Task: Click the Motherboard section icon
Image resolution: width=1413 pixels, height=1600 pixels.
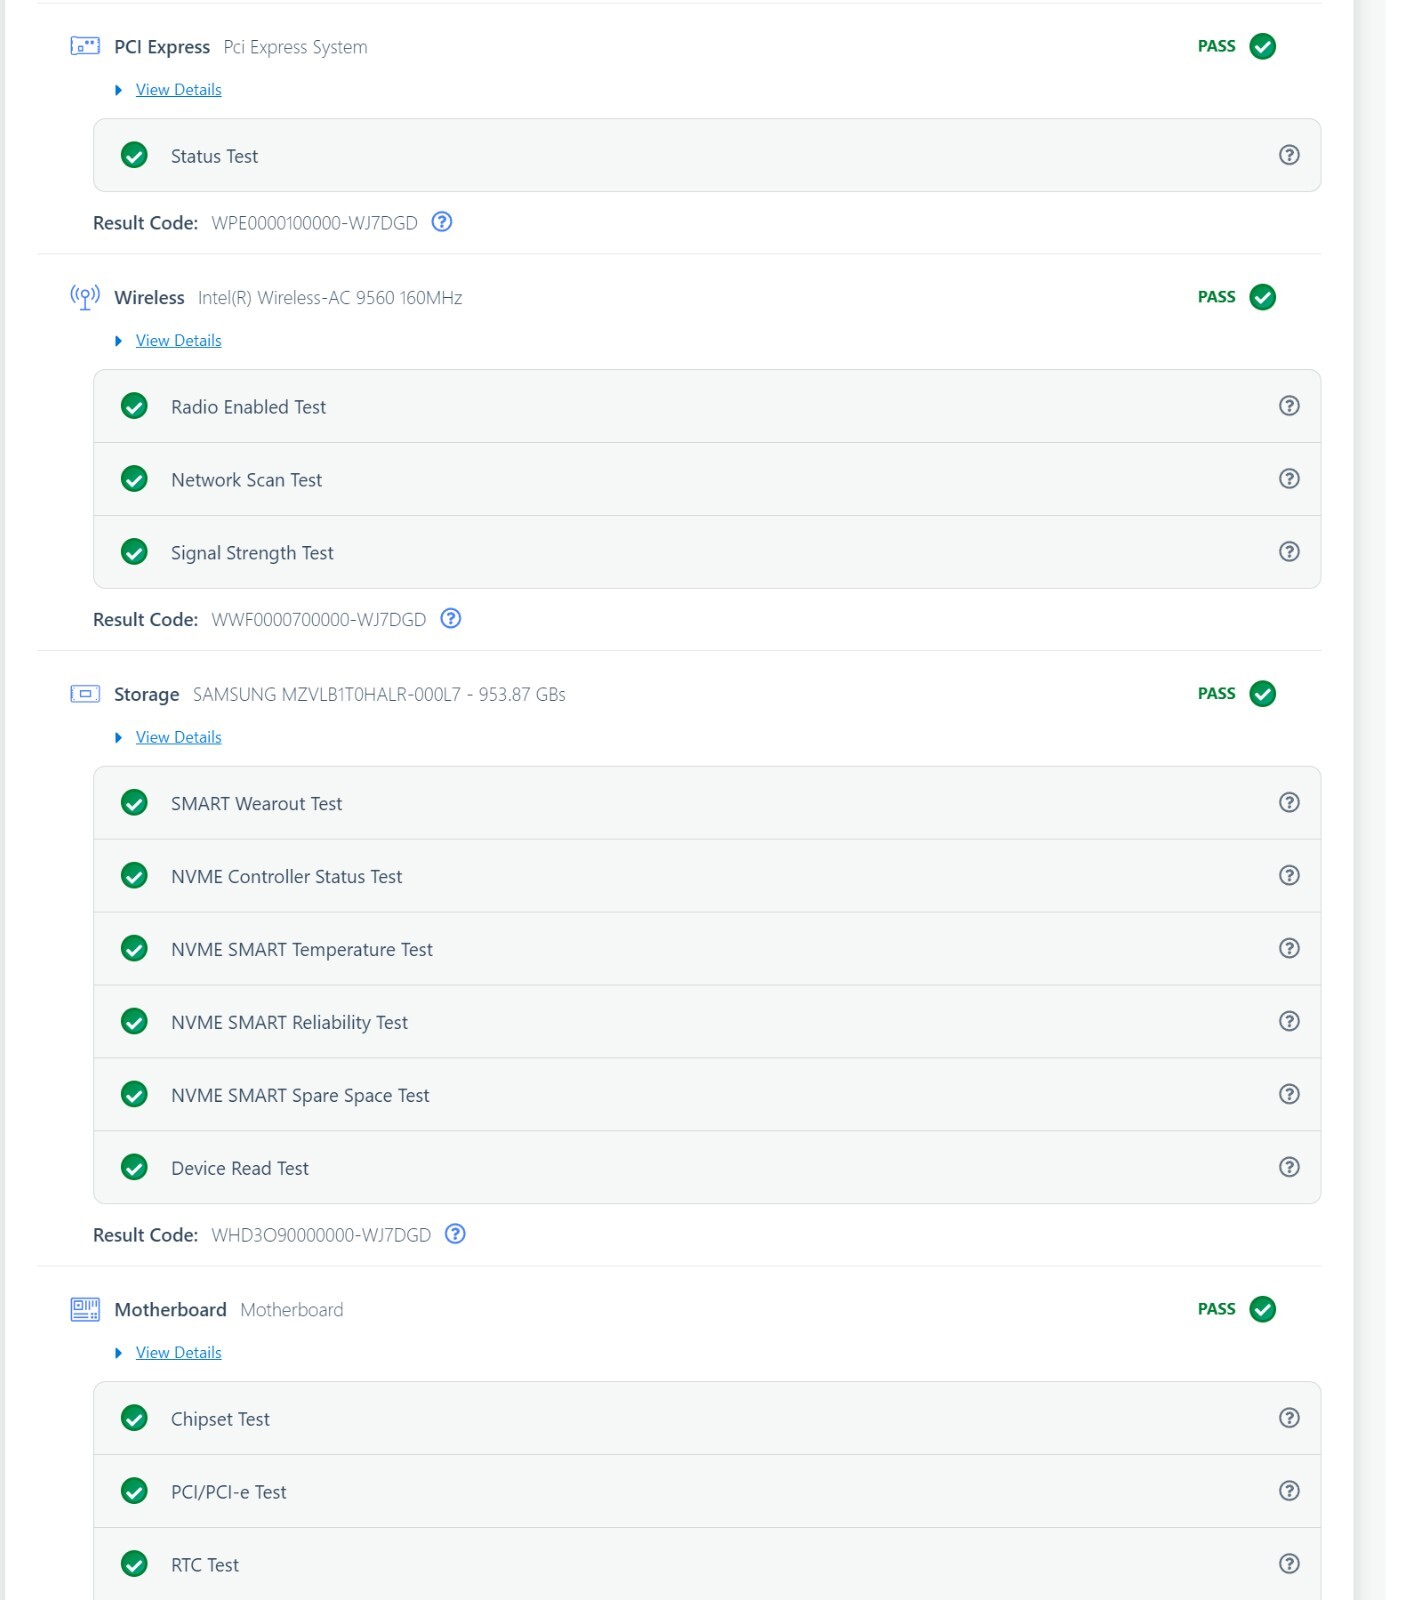Action: coord(85,1309)
